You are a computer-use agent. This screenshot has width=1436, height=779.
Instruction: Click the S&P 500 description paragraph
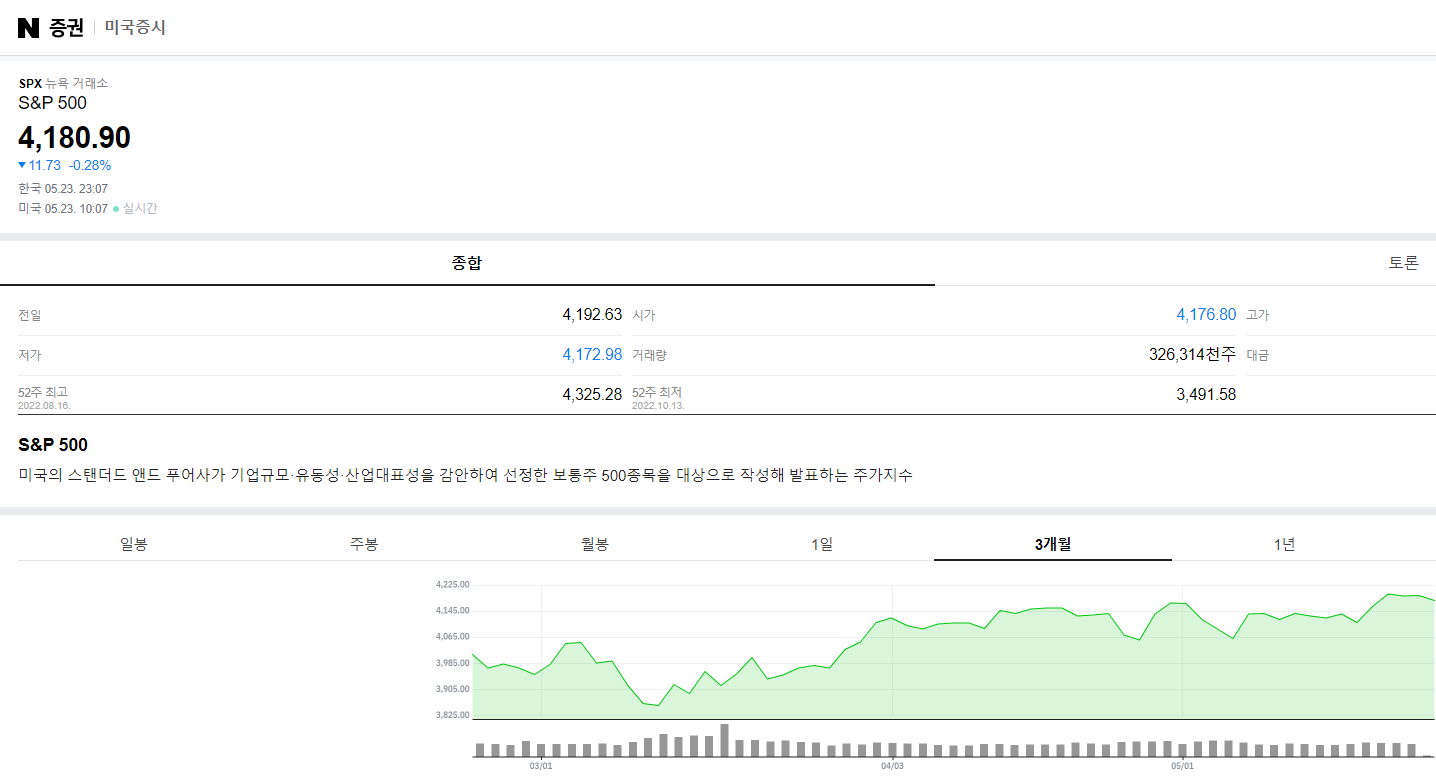click(x=465, y=476)
